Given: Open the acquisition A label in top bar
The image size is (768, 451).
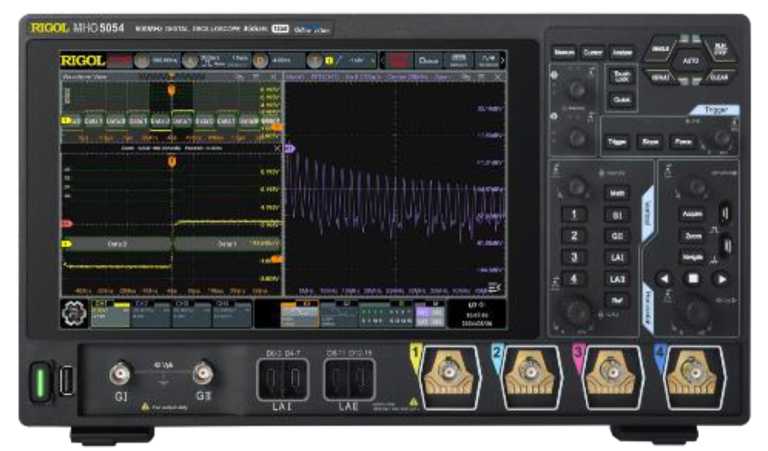Looking at the screenshot, I should (x=190, y=61).
